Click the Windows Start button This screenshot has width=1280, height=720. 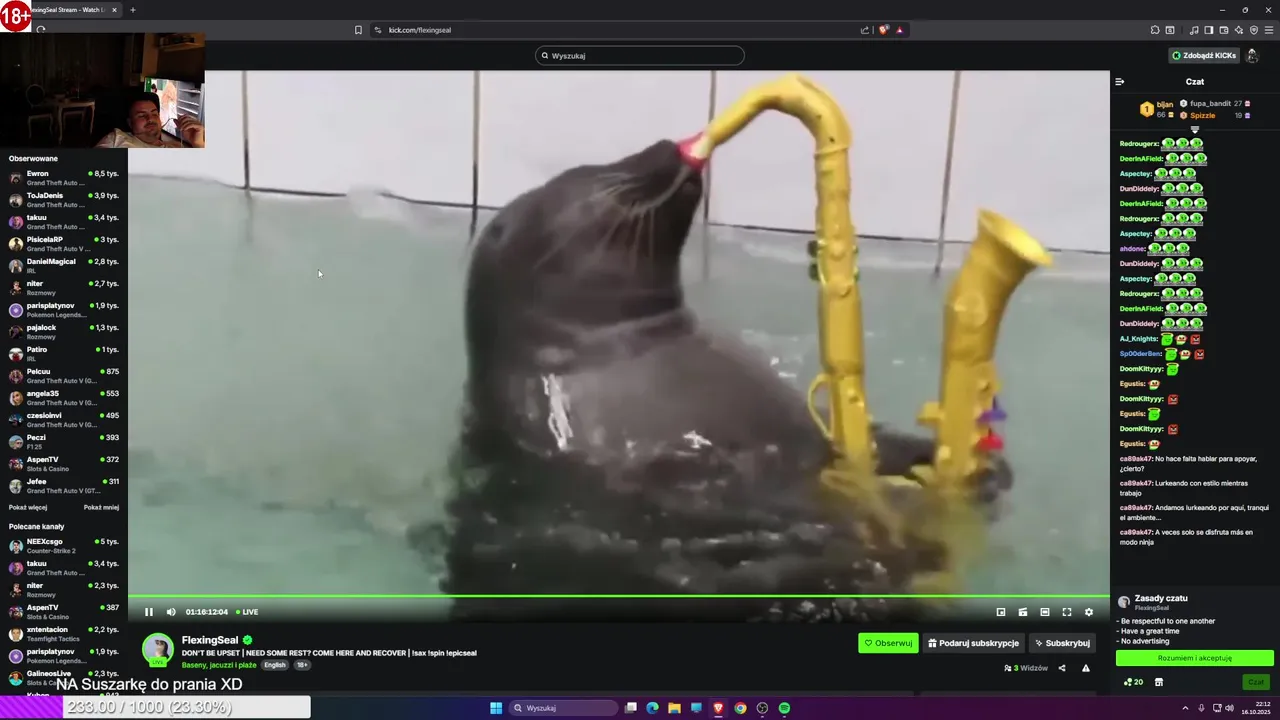click(x=496, y=708)
